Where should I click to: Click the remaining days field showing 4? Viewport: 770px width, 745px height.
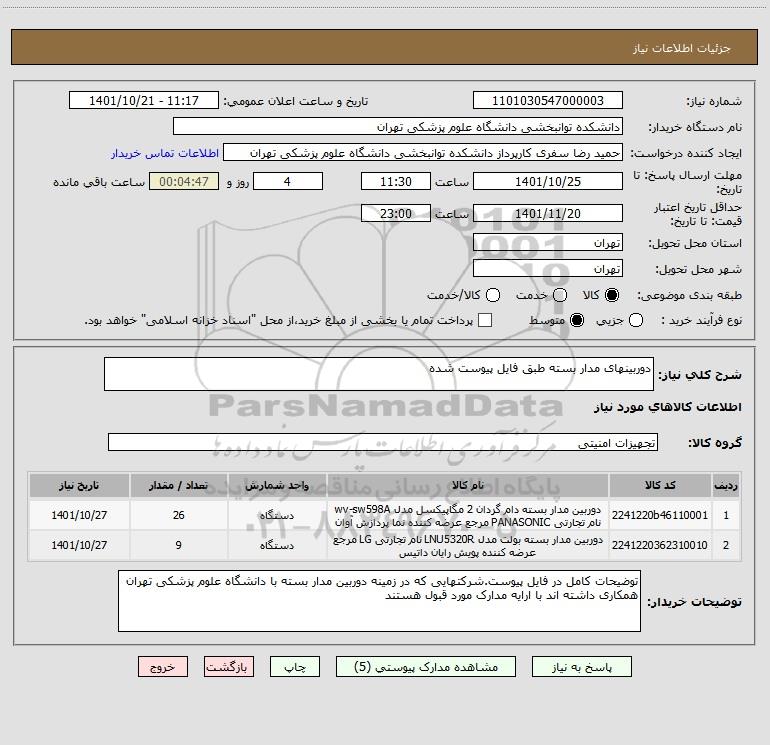288,181
